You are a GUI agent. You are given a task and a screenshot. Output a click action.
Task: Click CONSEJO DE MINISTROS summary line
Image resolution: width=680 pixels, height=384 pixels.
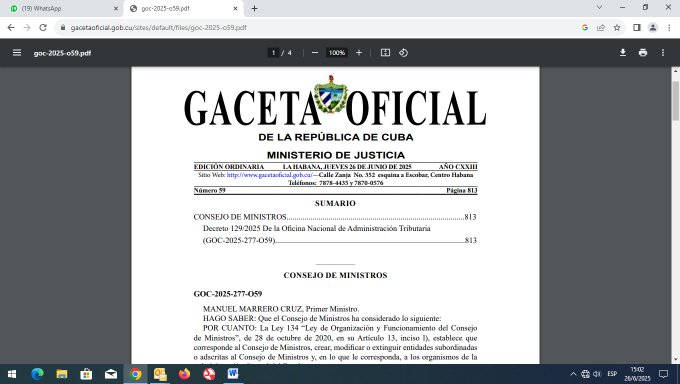tap(335, 217)
